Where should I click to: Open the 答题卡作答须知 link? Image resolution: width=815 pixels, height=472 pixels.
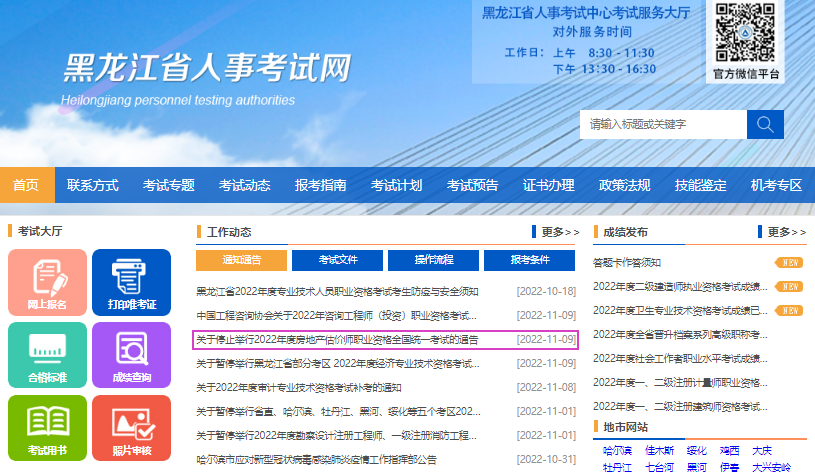pos(627,263)
